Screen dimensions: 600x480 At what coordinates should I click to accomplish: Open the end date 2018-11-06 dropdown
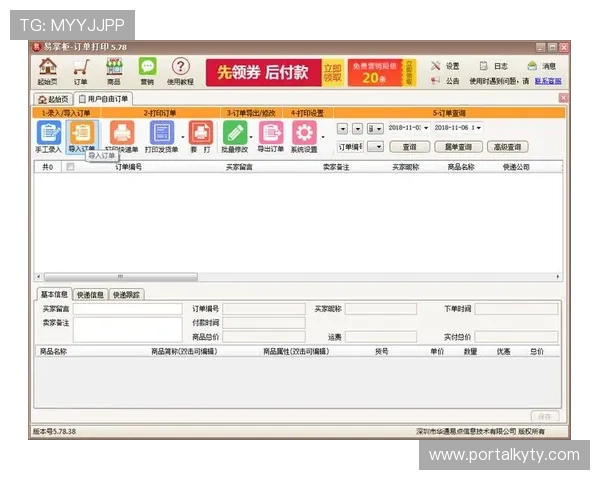tap(479, 128)
